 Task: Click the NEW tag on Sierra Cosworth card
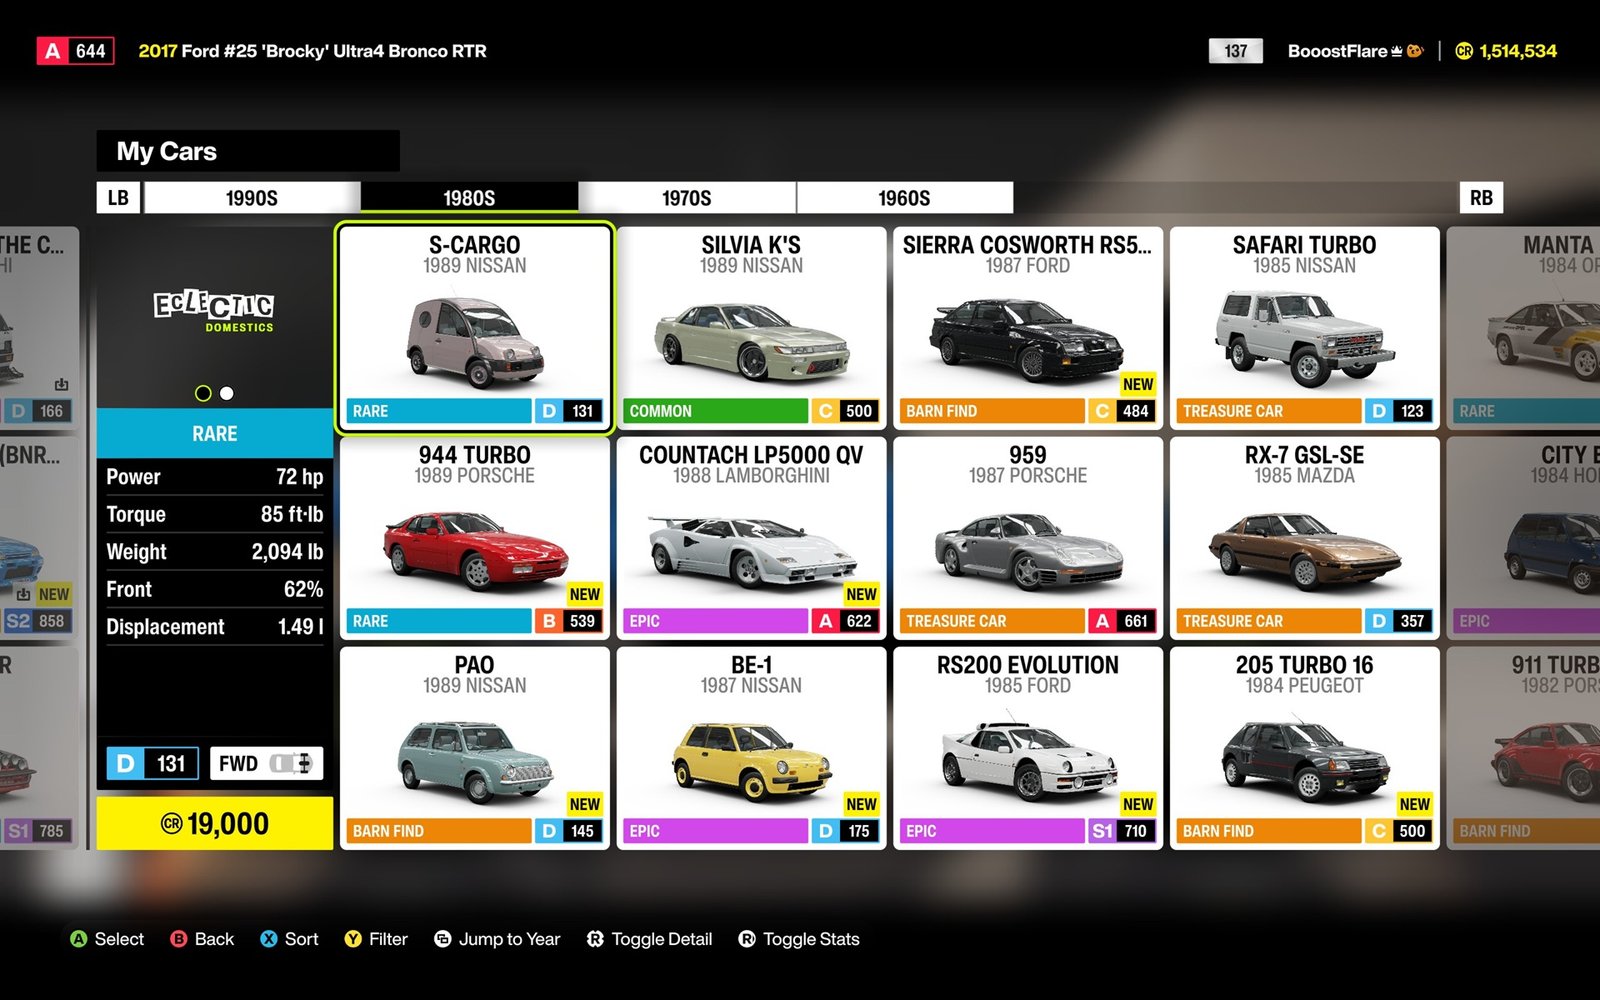(x=1138, y=384)
